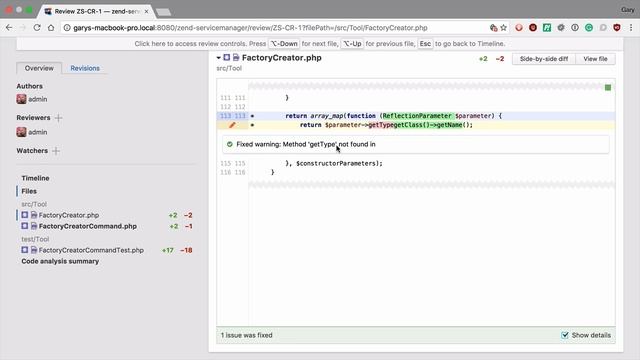Click the green marker in the diff scrollbar

coord(608,87)
